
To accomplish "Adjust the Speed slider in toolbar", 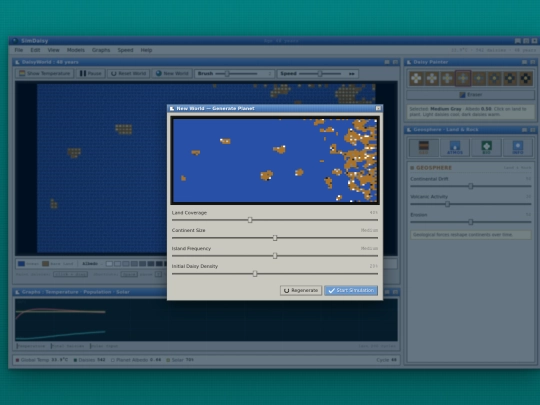I will click(x=320, y=74).
